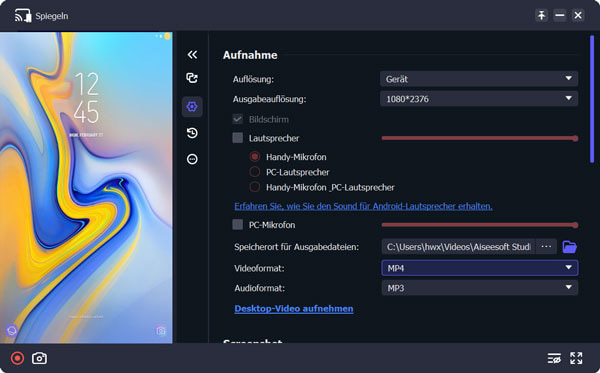Tap the camera shortcut on phone lockscreen
Image resolution: width=600 pixels, height=373 pixels.
(161, 331)
